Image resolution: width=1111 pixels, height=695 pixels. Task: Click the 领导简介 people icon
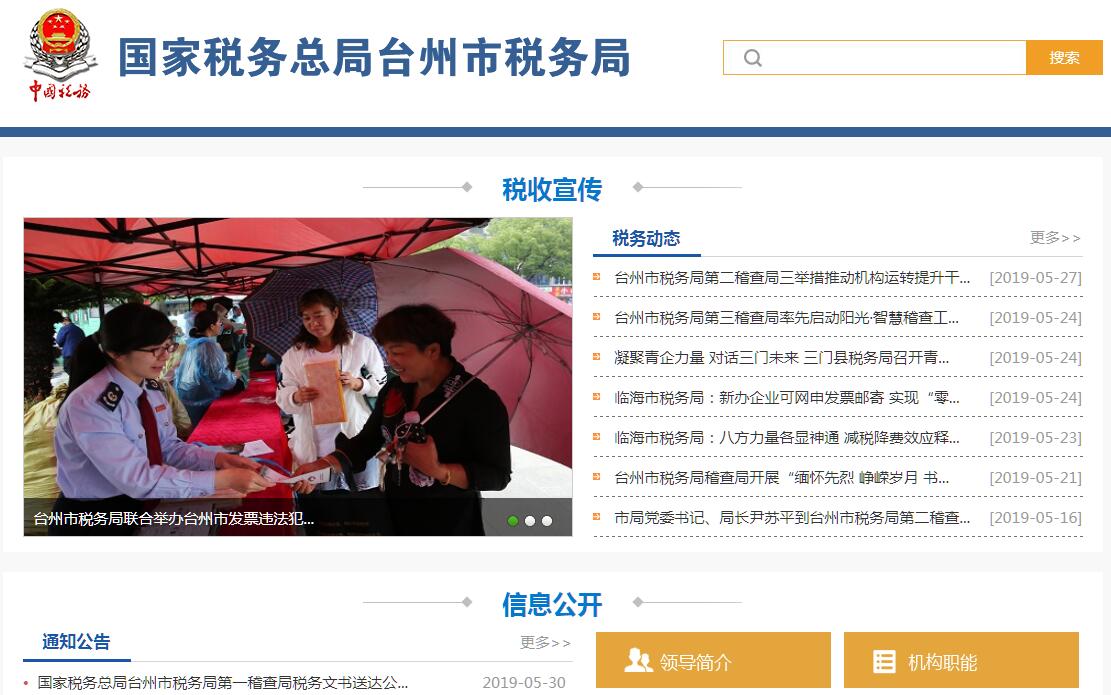638,660
